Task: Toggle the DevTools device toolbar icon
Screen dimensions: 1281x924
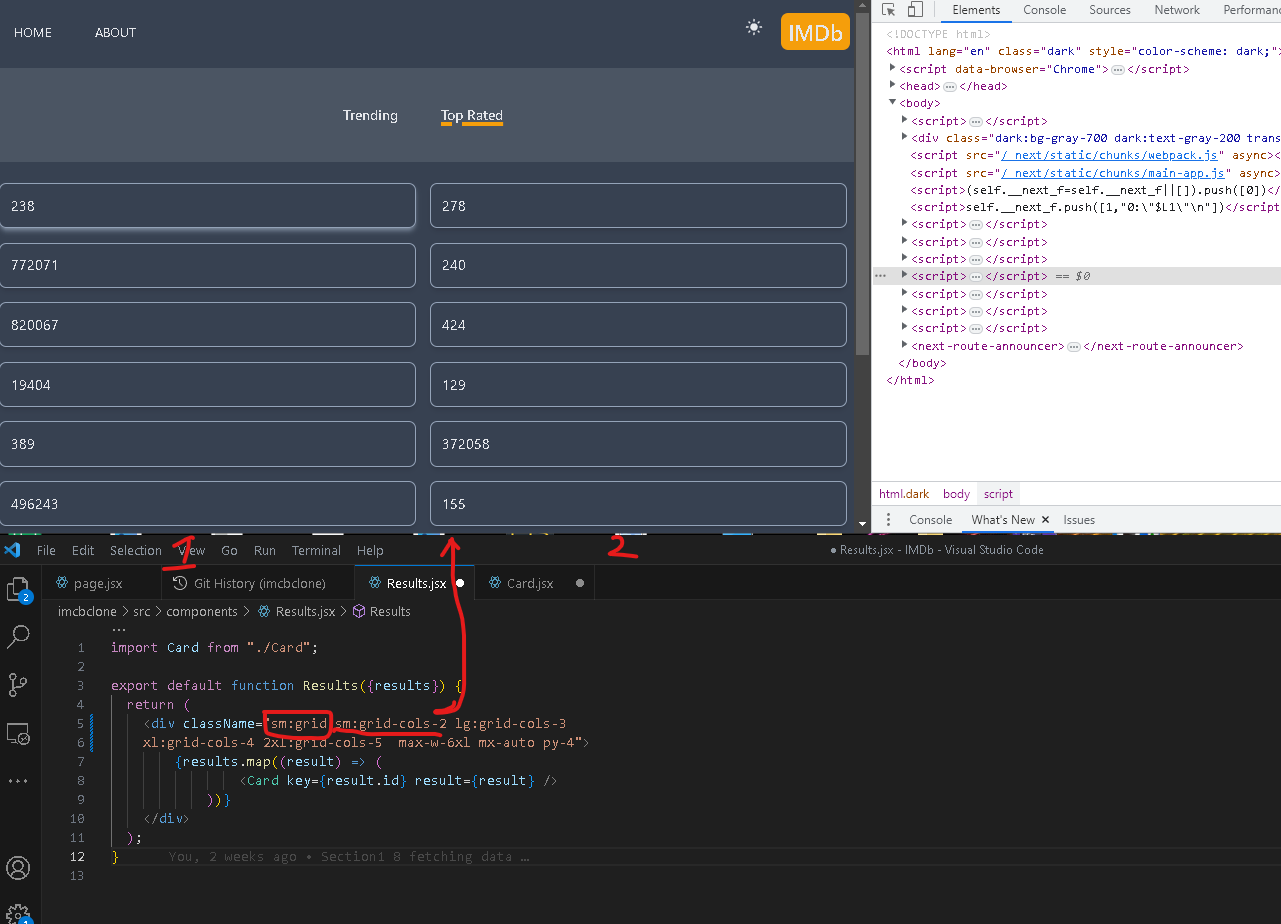Action: tap(914, 10)
